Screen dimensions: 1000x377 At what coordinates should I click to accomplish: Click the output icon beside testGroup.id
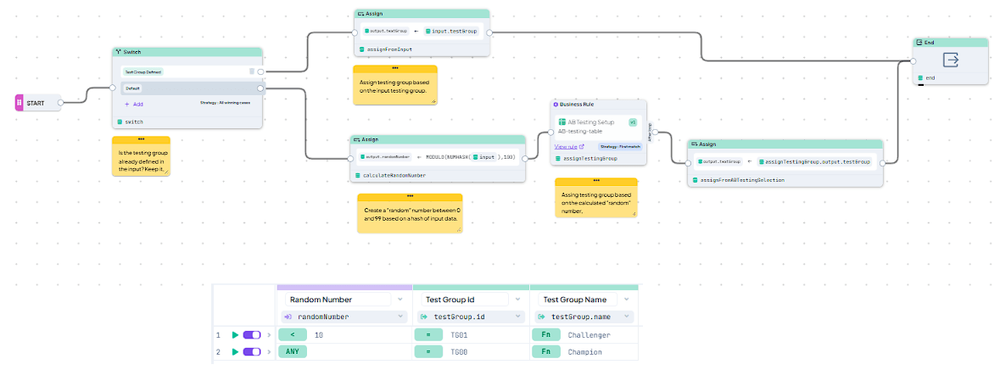423,316
